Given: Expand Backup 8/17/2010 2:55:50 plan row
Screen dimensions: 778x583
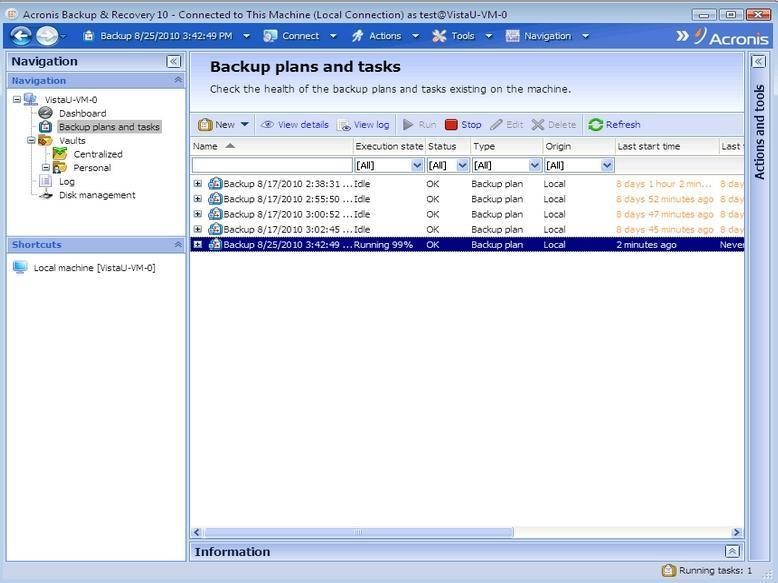Looking at the screenshot, I should [197, 199].
